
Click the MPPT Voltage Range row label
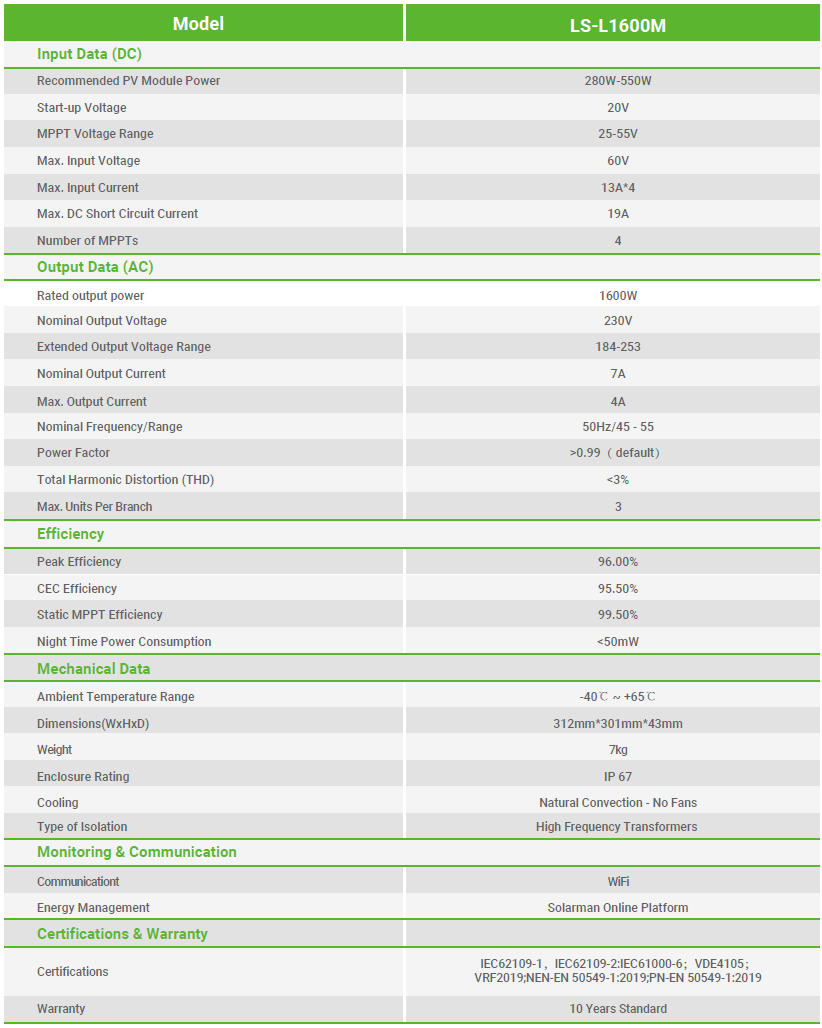point(95,134)
